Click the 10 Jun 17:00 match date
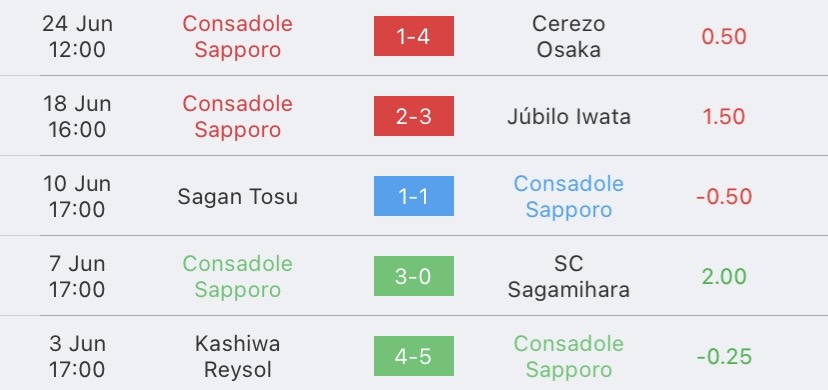Screen dimensions: 828x390 pyautogui.click(x=77, y=197)
